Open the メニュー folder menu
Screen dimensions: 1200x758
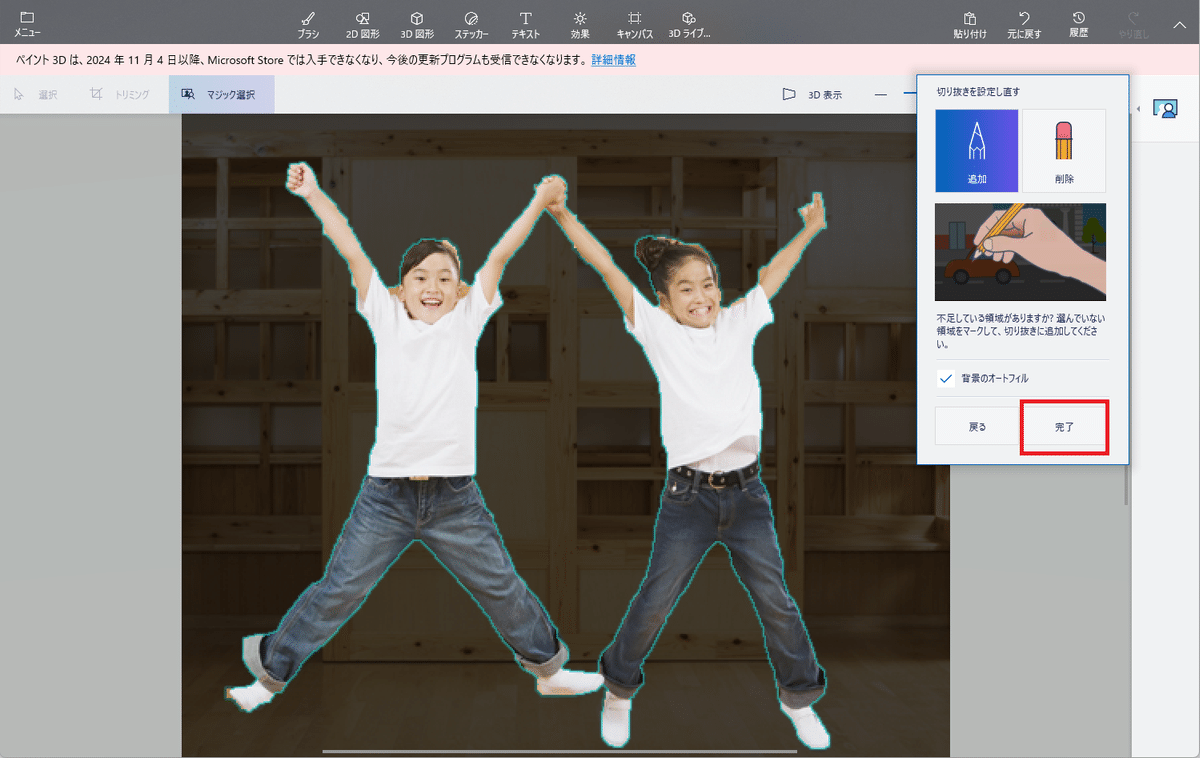(x=27, y=24)
